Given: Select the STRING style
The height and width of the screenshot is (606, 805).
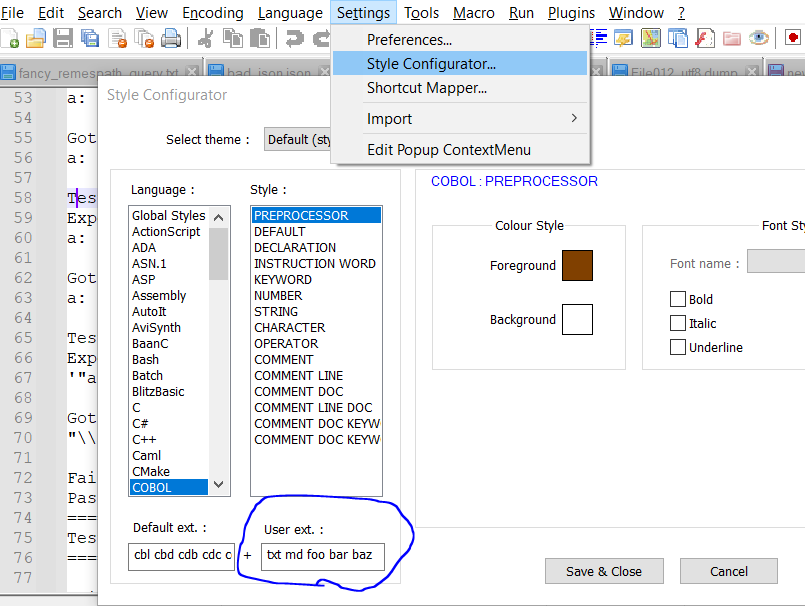Looking at the screenshot, I should coord(316,312).
